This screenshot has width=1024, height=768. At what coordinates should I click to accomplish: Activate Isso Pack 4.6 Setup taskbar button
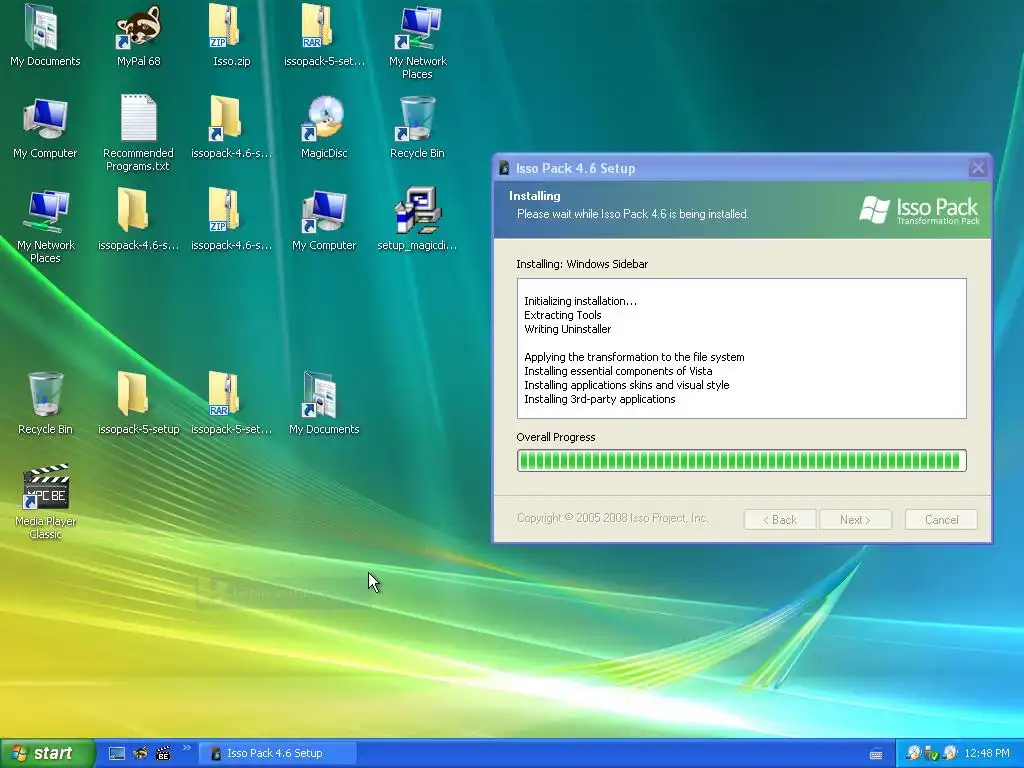pos(278,754)
